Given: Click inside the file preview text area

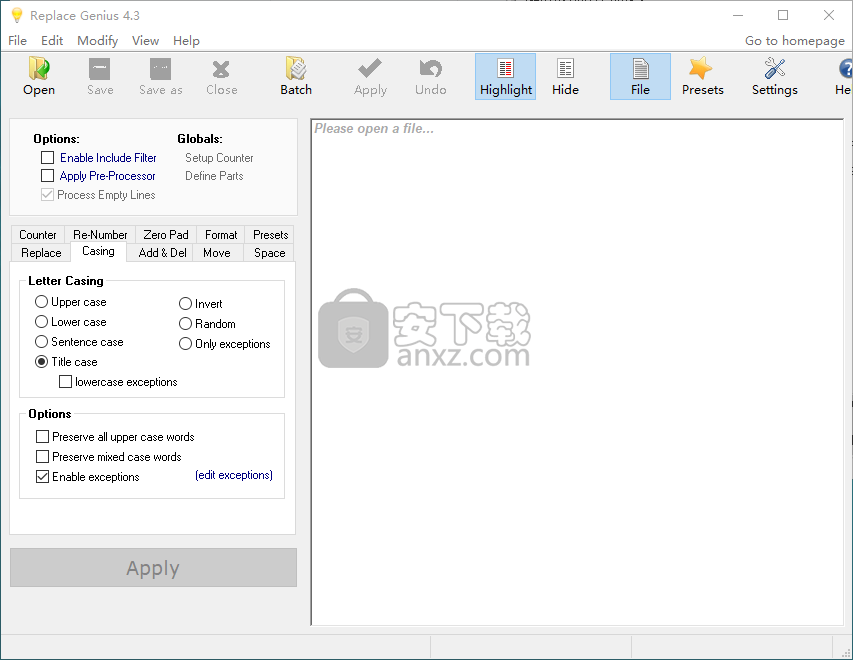Looking at the screenshot, I should 577,372.
